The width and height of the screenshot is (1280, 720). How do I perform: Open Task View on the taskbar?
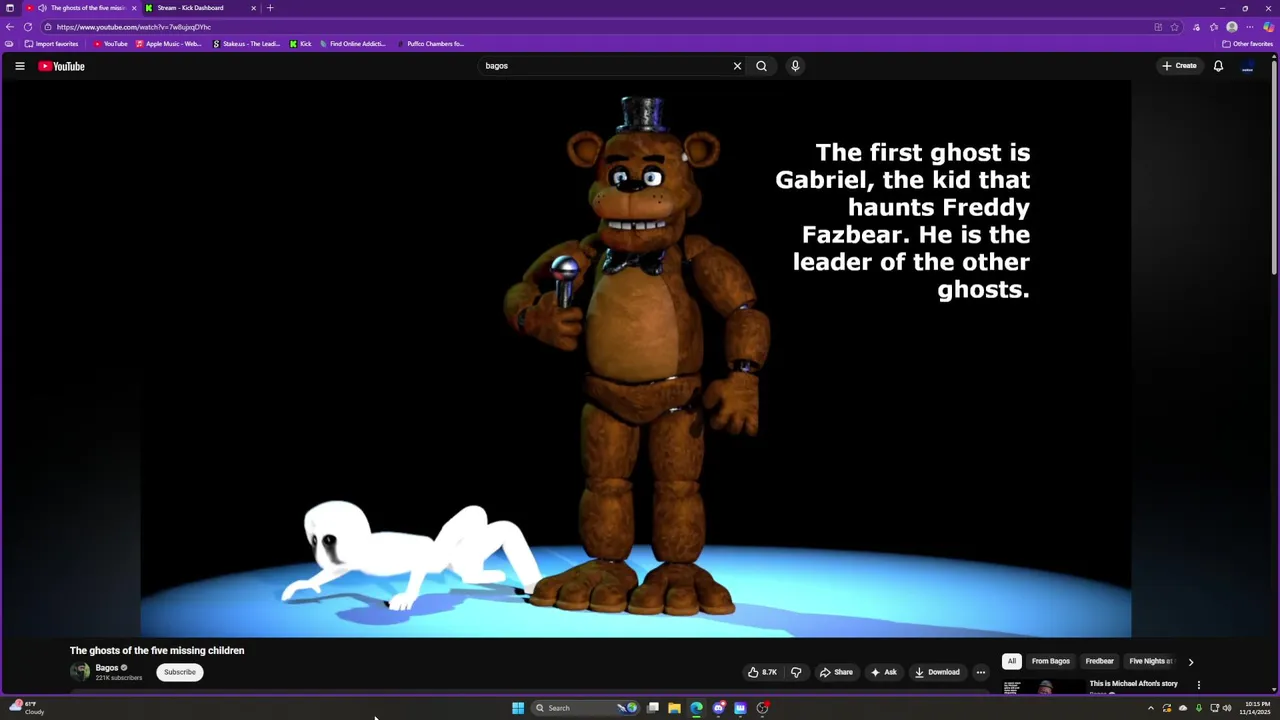pyautogui.click(x=653, y=708)
